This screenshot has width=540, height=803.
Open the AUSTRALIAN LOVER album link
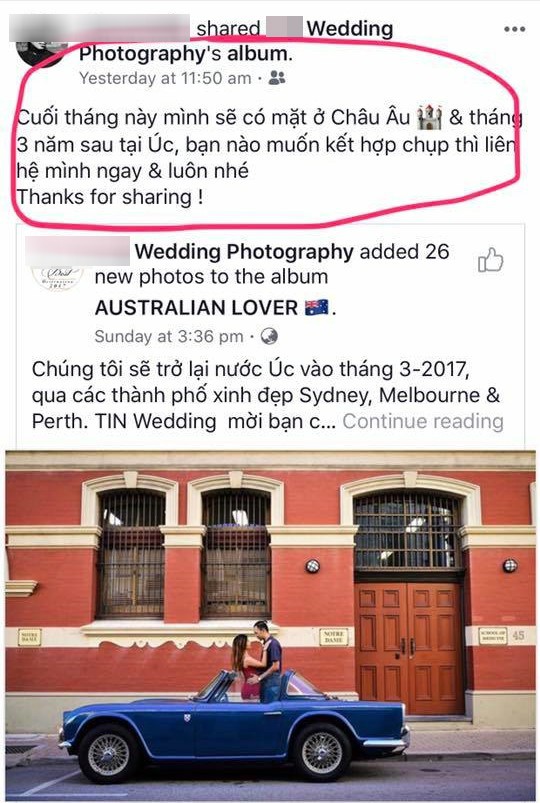(196, 308)
